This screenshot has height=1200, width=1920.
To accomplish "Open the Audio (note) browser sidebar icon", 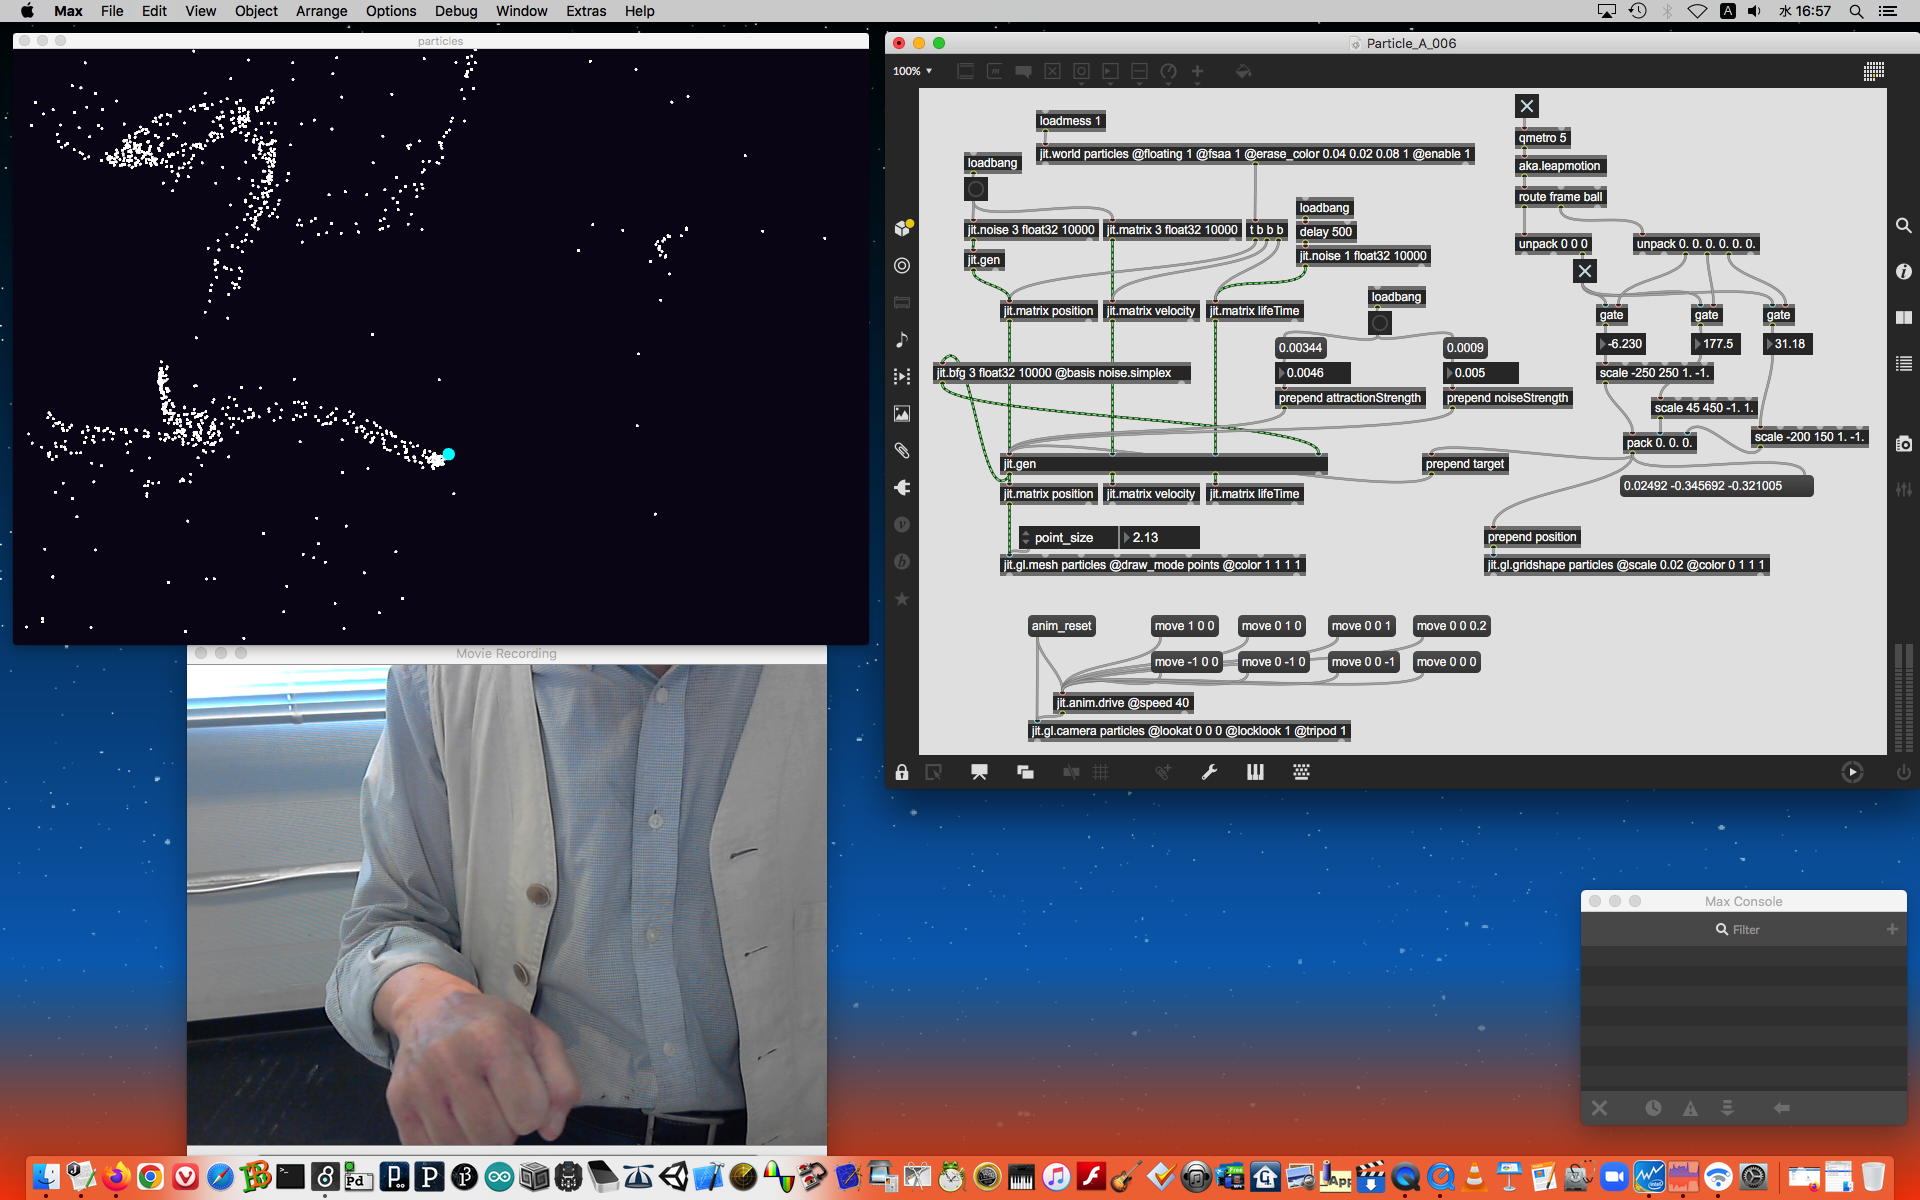I will pyautogui.click(x=902, y=340).
